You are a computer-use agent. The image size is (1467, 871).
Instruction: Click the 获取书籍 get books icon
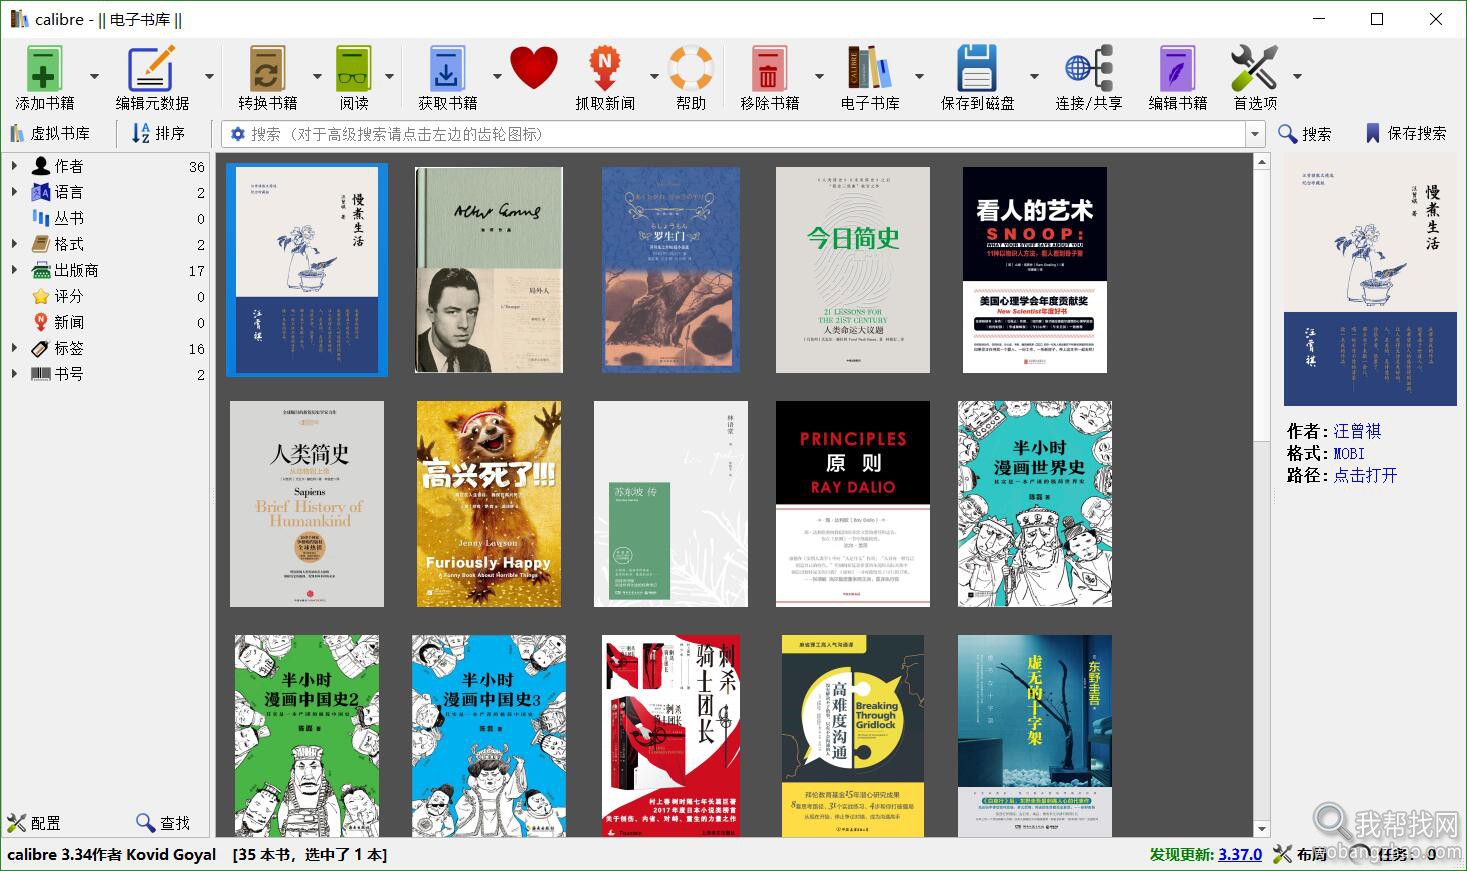pos(447,69)
